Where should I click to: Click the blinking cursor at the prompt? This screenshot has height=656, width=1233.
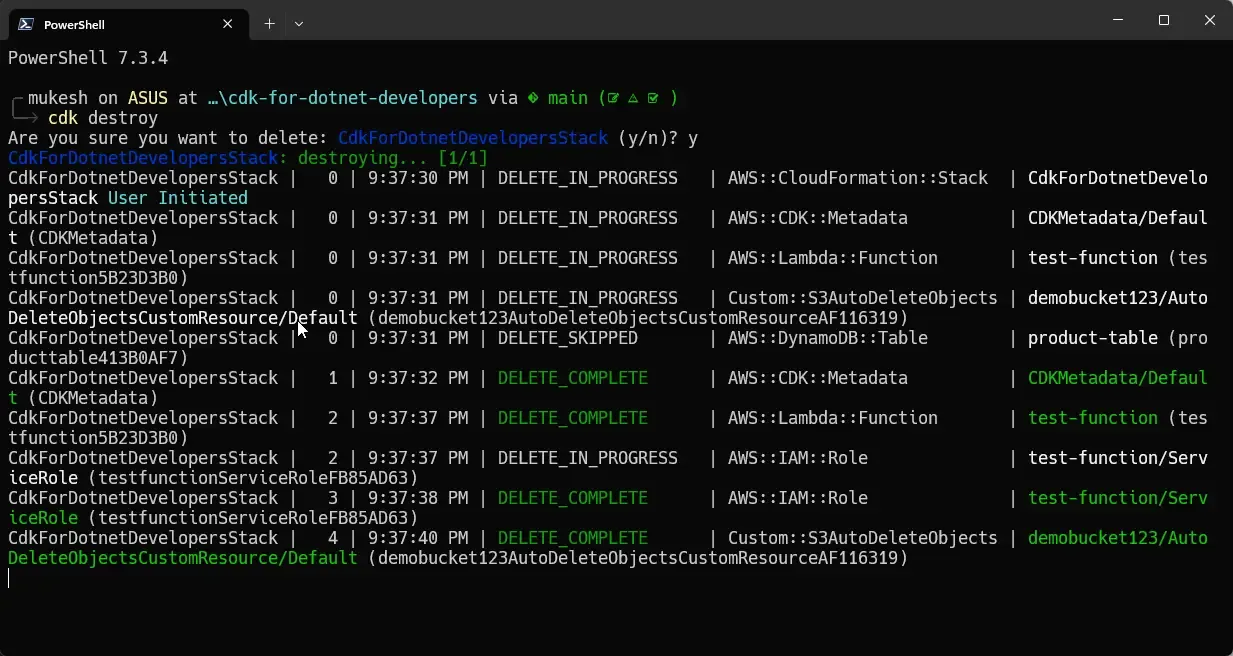(9, 578)
